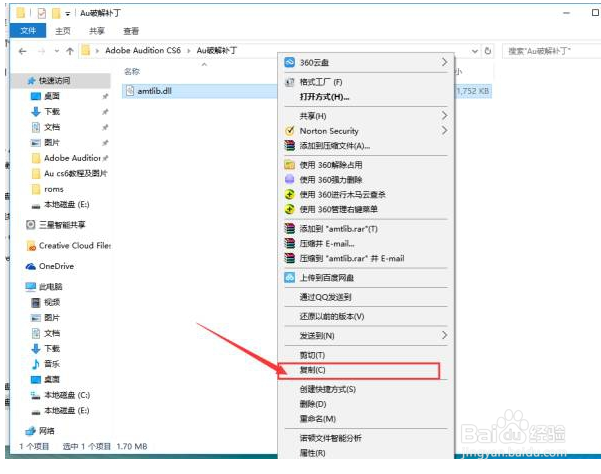Switch to the 查看 ribbon tab
Viewport: 601px width, 474px height.
(131, 31)
